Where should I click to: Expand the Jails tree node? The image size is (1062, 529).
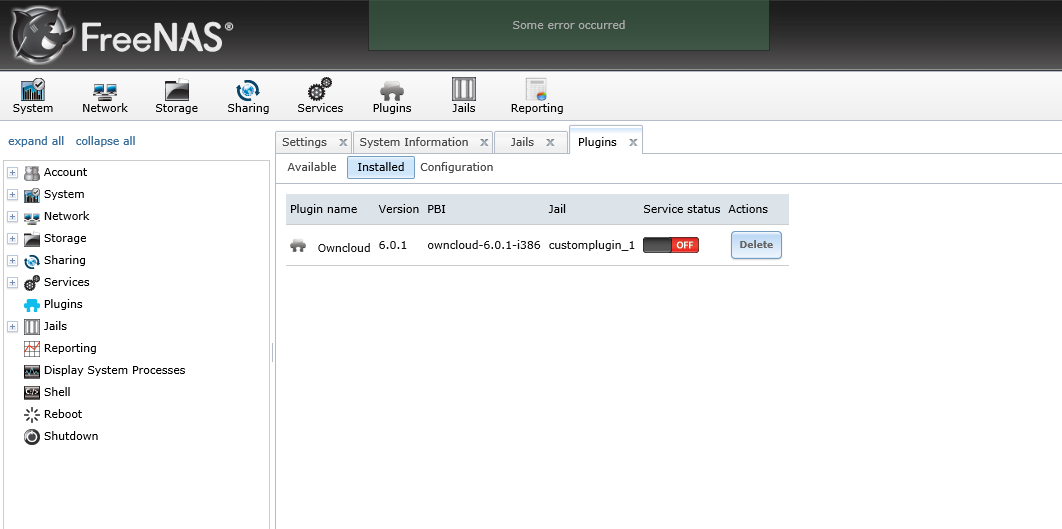pyautogui.click(x=12, y=327)
